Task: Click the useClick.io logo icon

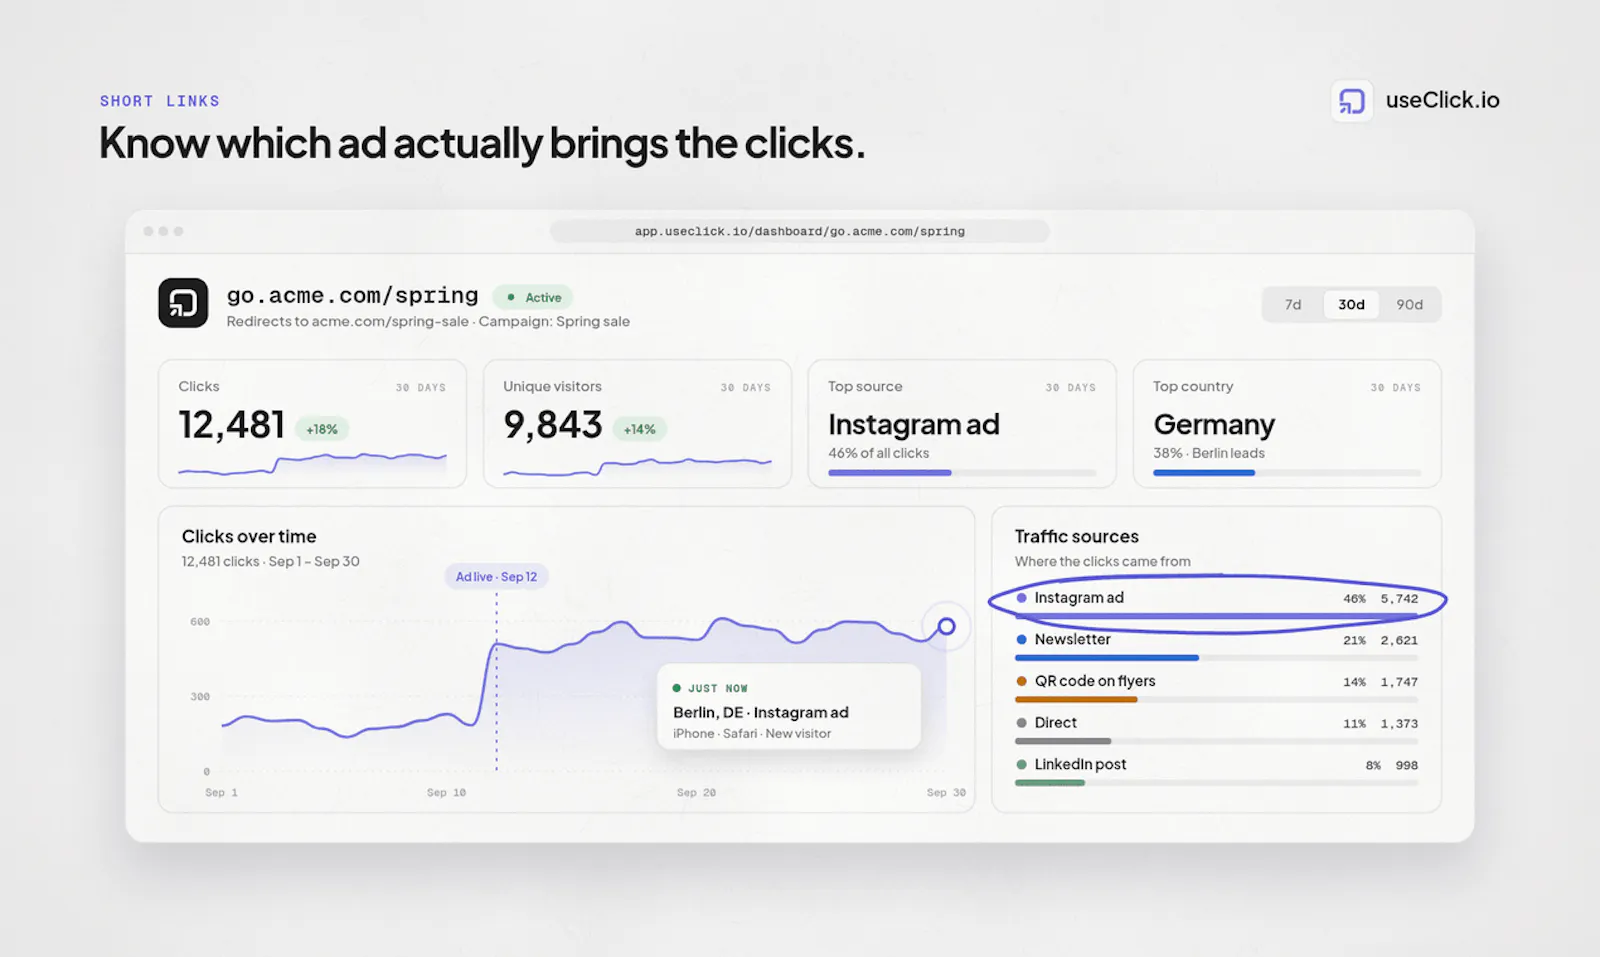Action: 1352,101
